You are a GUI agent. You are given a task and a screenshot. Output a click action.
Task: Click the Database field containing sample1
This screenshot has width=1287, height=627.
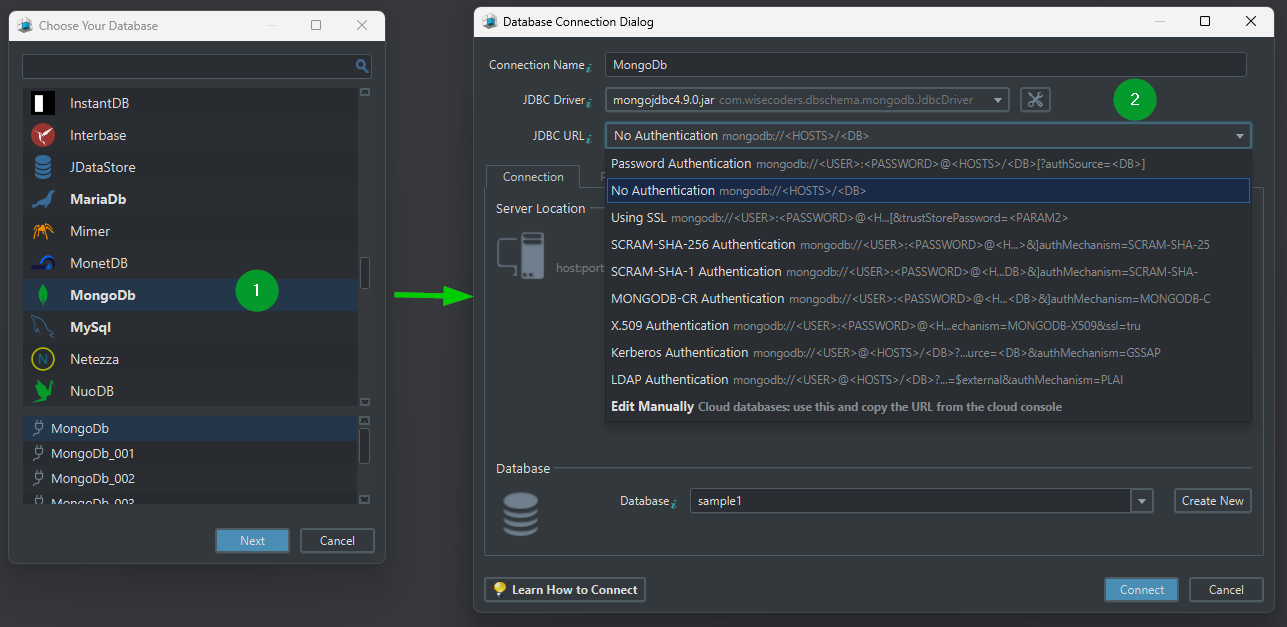coord(910,501)
